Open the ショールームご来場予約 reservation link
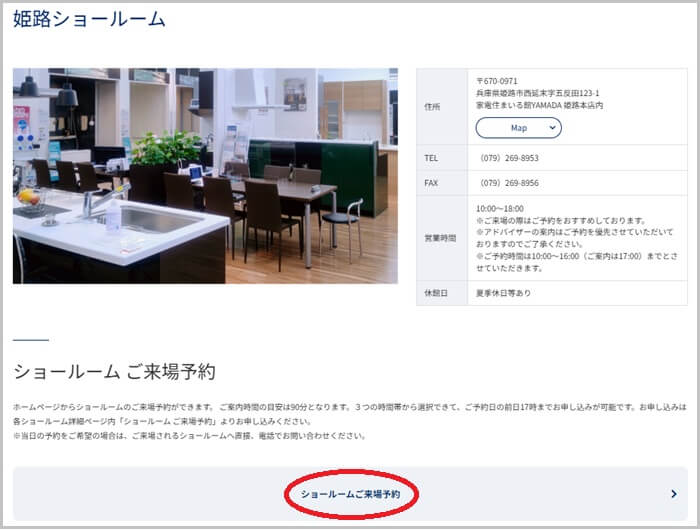 (x=350, y=494)
